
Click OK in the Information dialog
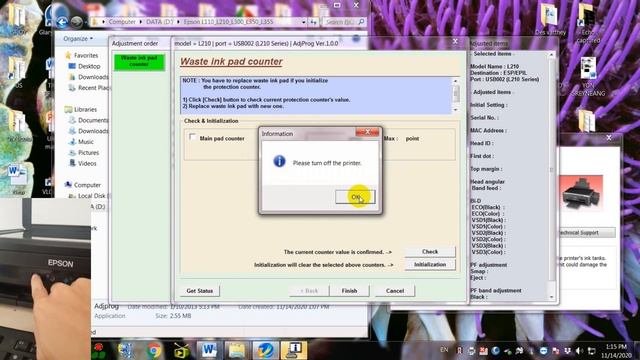point(355,197)
